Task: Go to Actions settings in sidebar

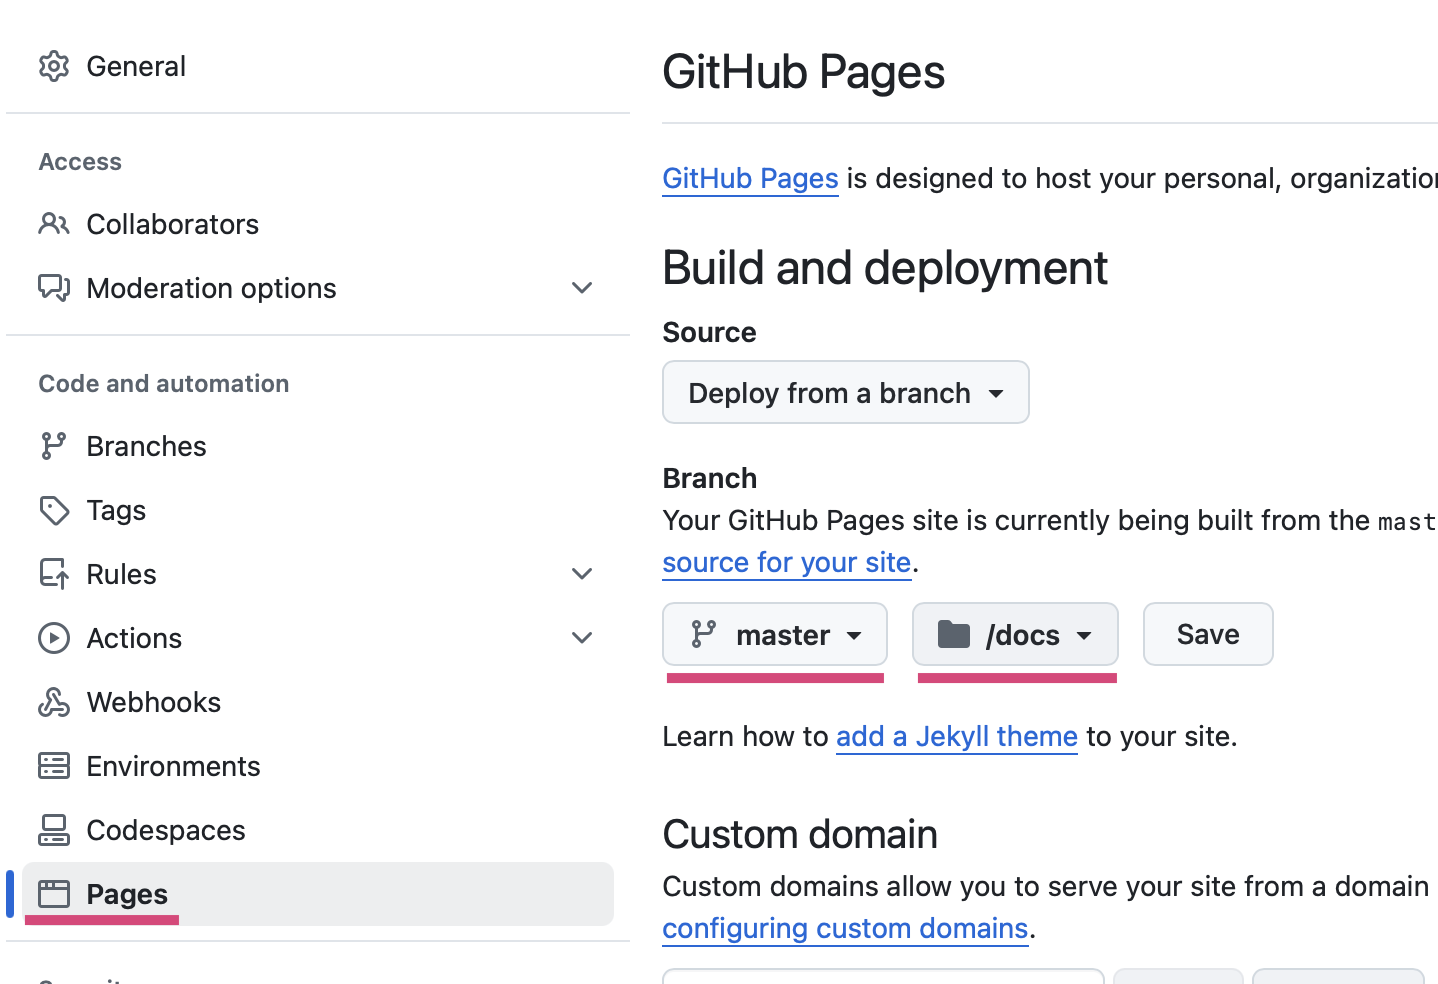Action: 134,638
